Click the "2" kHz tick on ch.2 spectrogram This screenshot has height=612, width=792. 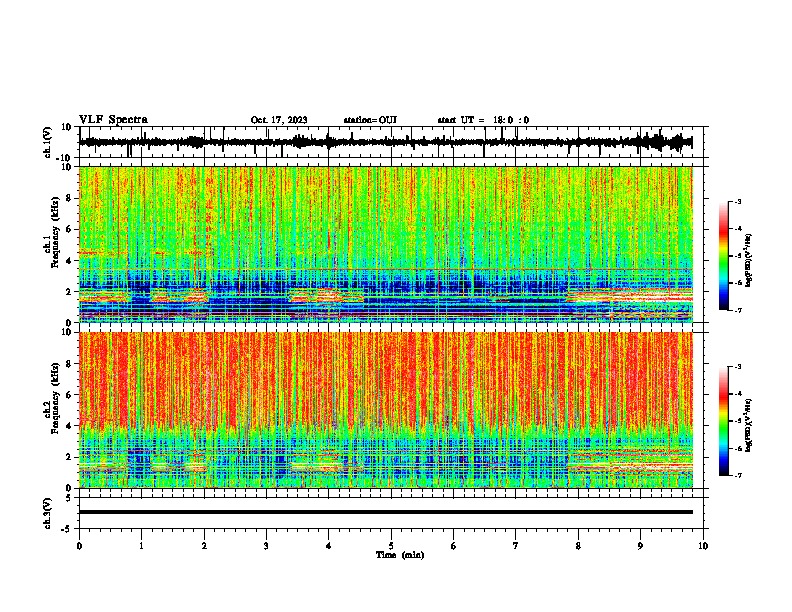tap(70, 456)
